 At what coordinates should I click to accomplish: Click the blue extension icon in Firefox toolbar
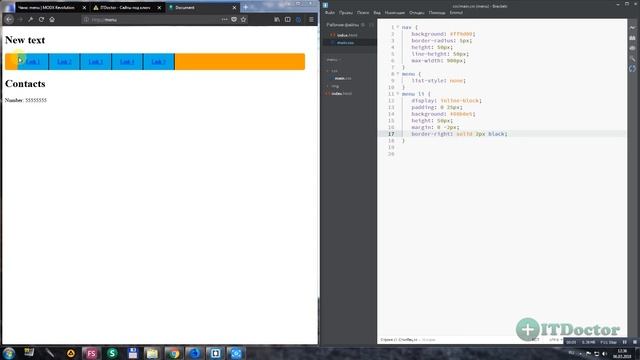[x=298, y=19]
